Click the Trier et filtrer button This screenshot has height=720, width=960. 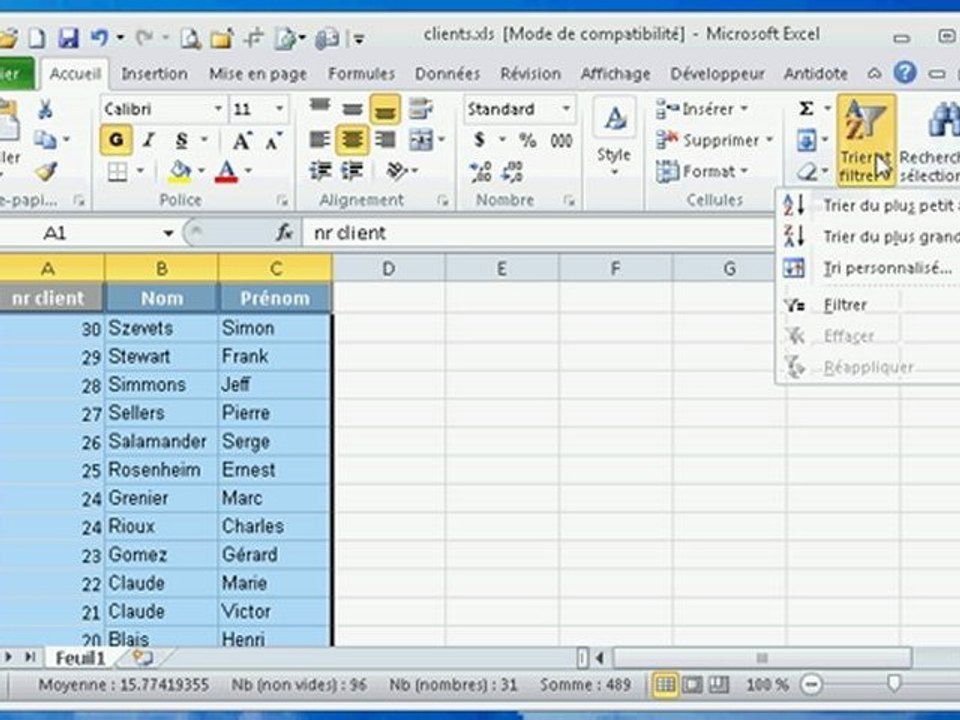865,140
